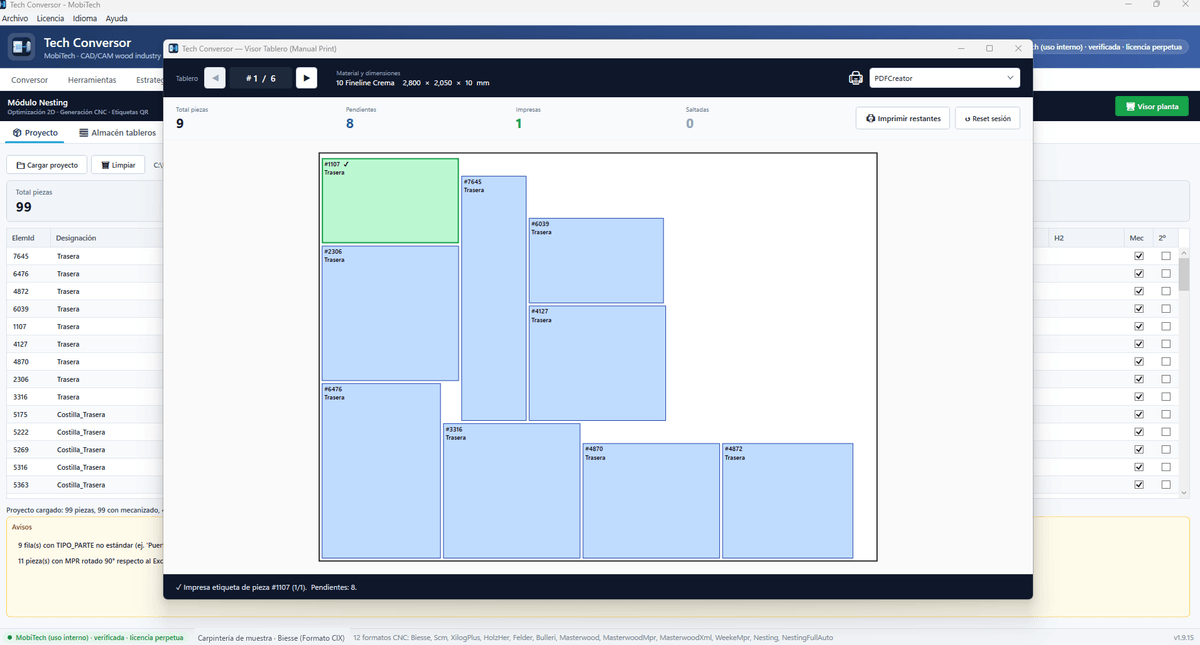This screenshot has height=645, width=1200.
Task: Open the Almacén tableros tab
Action: [x=118, y=132]
